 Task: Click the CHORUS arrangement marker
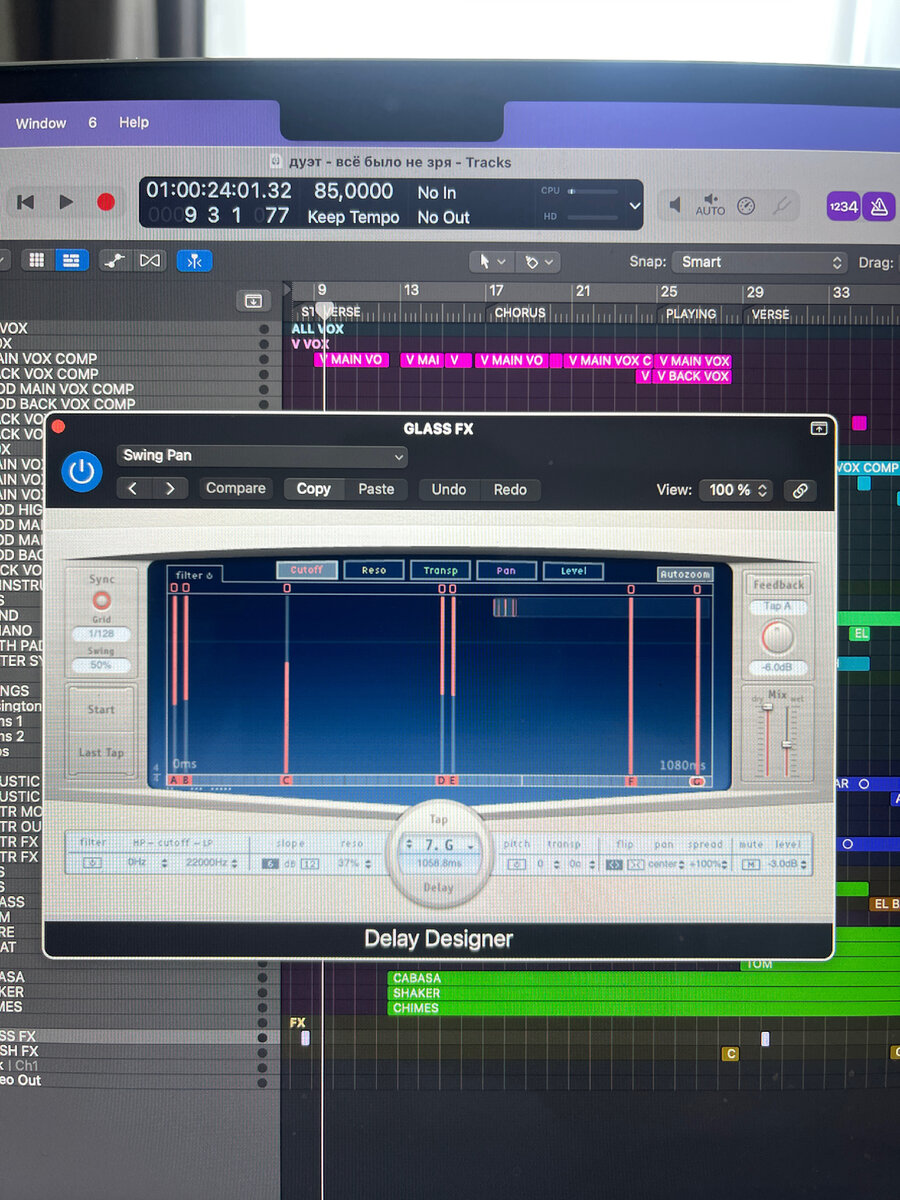tap(520, 313)
